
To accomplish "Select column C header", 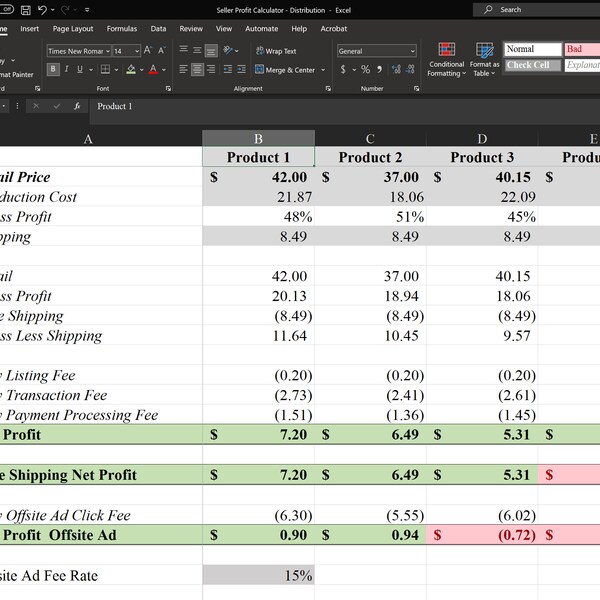I will [370, 139].
